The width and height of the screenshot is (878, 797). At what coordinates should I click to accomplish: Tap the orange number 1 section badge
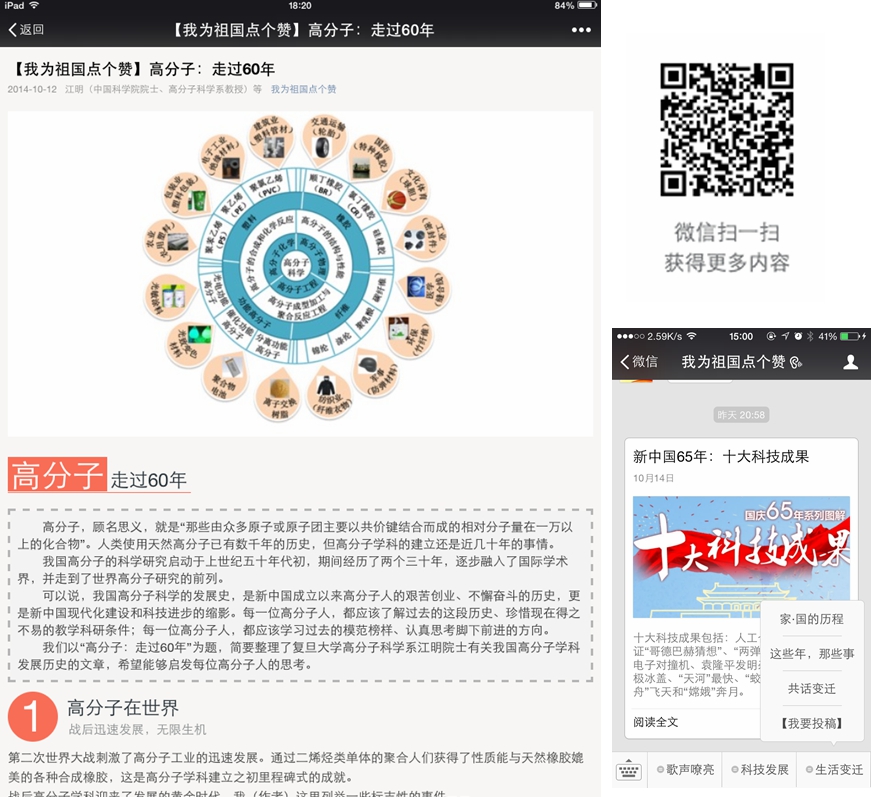point(32,716)
